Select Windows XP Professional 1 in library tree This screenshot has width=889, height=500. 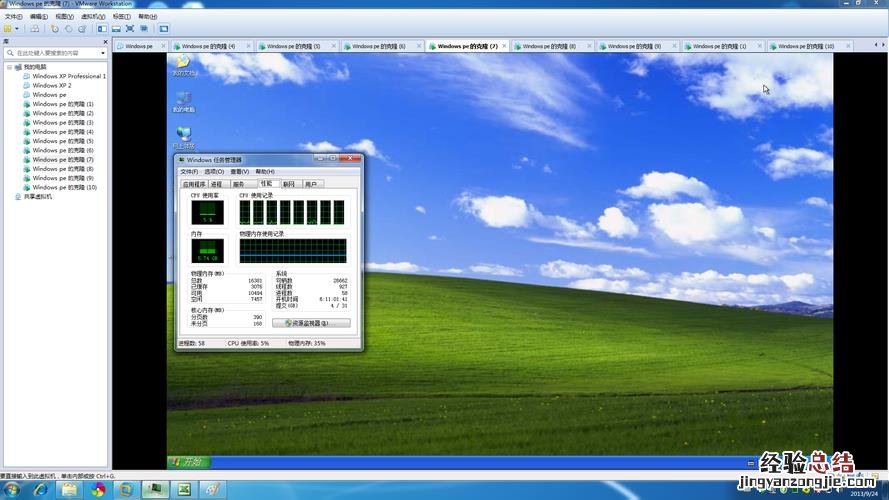point(68,76)
